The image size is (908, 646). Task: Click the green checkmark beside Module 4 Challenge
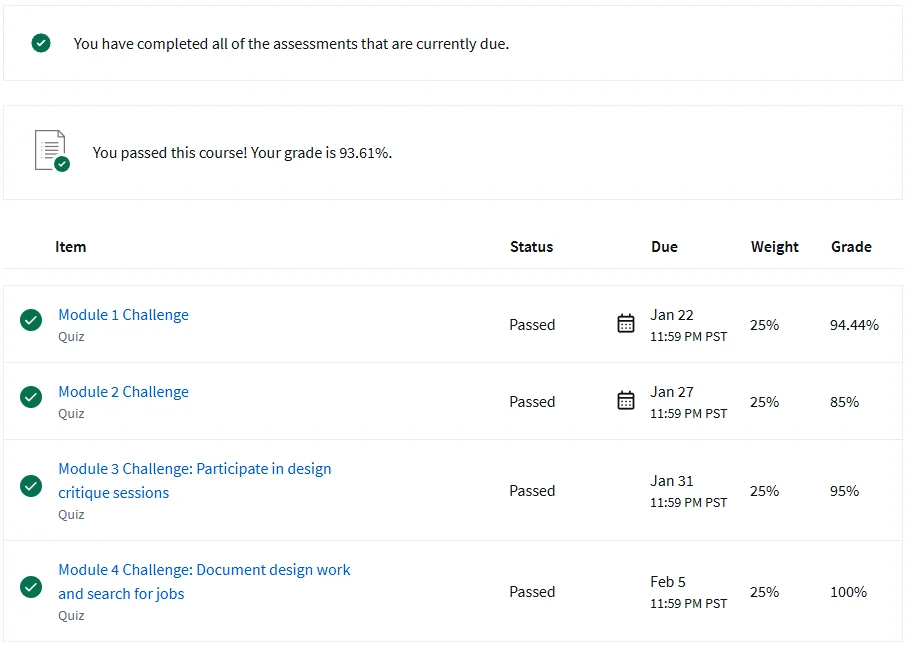click(x=31, y=587)
